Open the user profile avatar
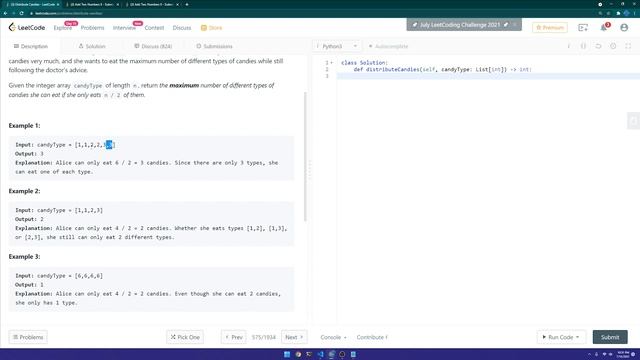 (x=624, y=27)
